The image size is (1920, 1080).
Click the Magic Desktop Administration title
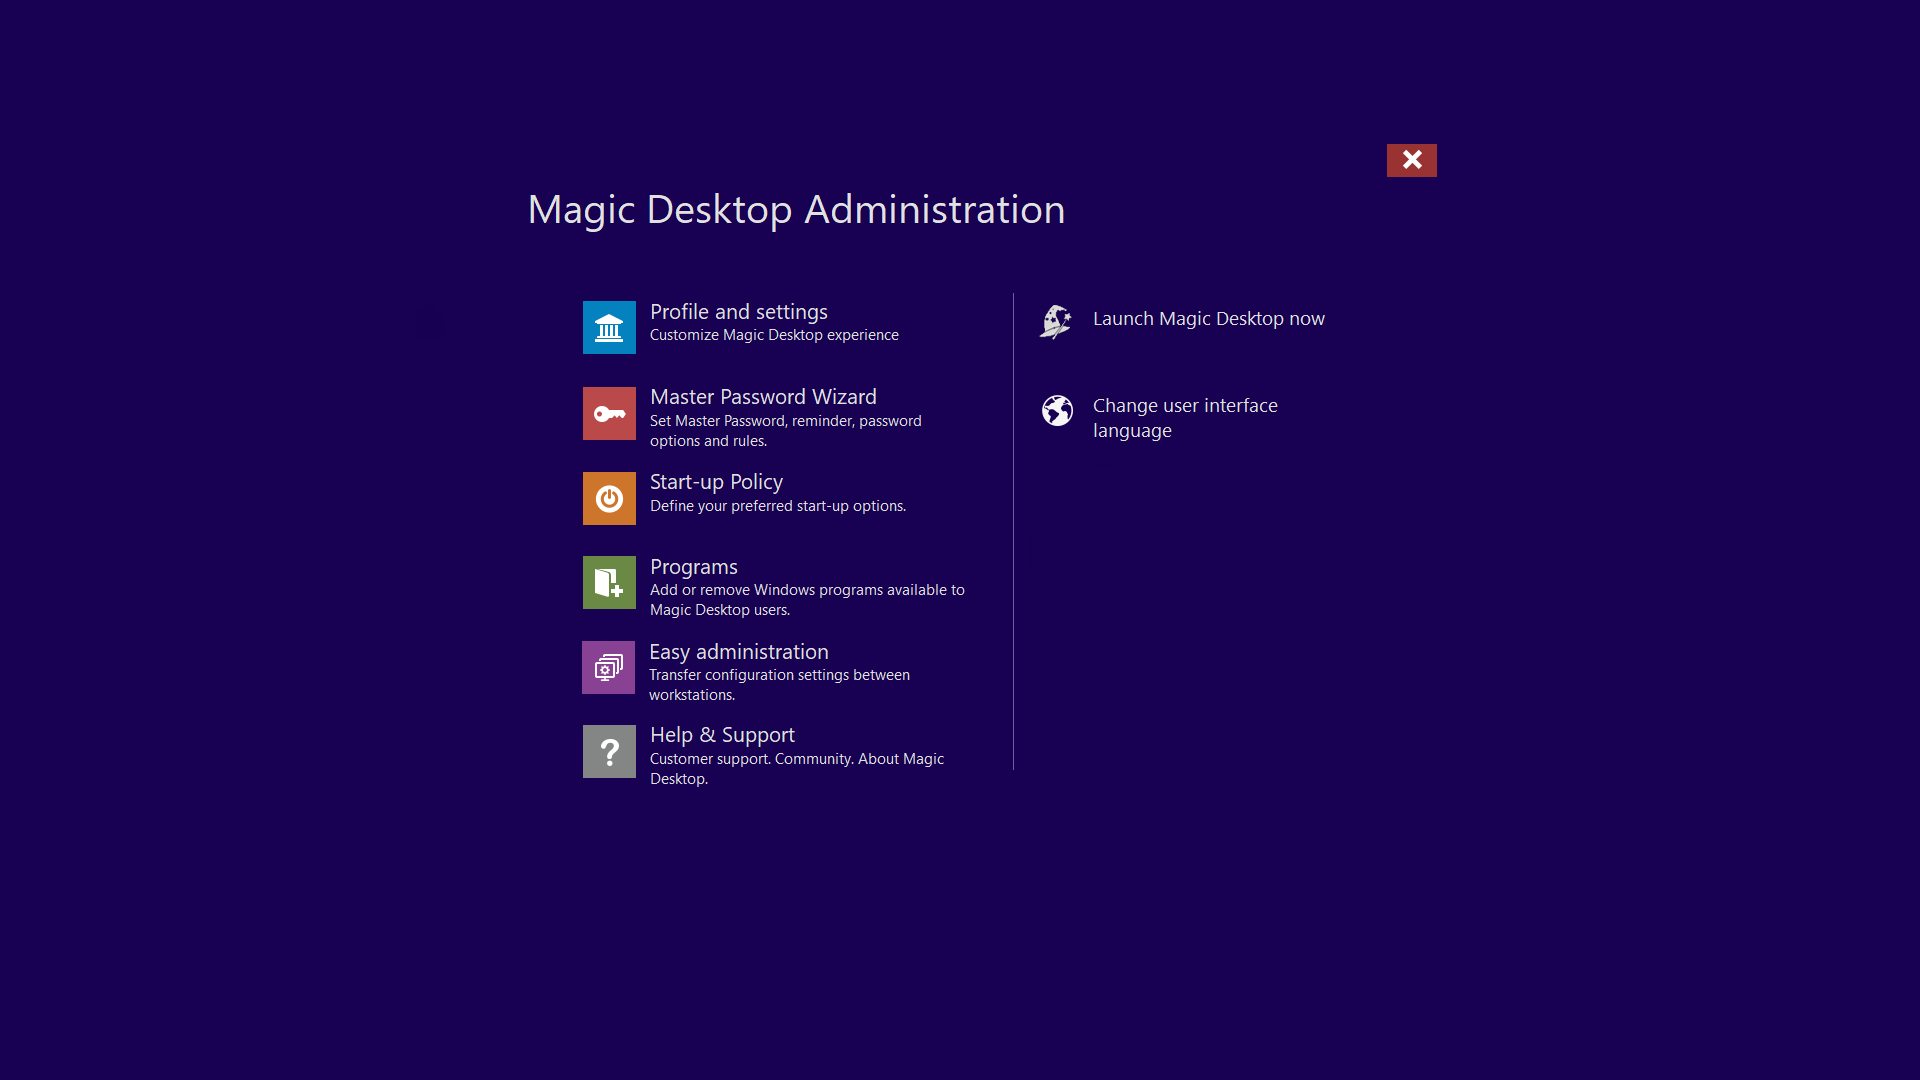[x=796, y=210]
